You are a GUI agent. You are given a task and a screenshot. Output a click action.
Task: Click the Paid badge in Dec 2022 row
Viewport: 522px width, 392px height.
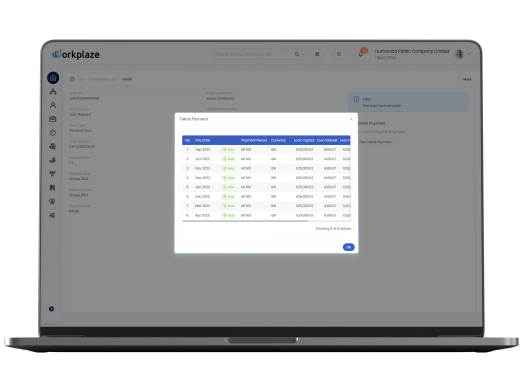click(229, 178)
